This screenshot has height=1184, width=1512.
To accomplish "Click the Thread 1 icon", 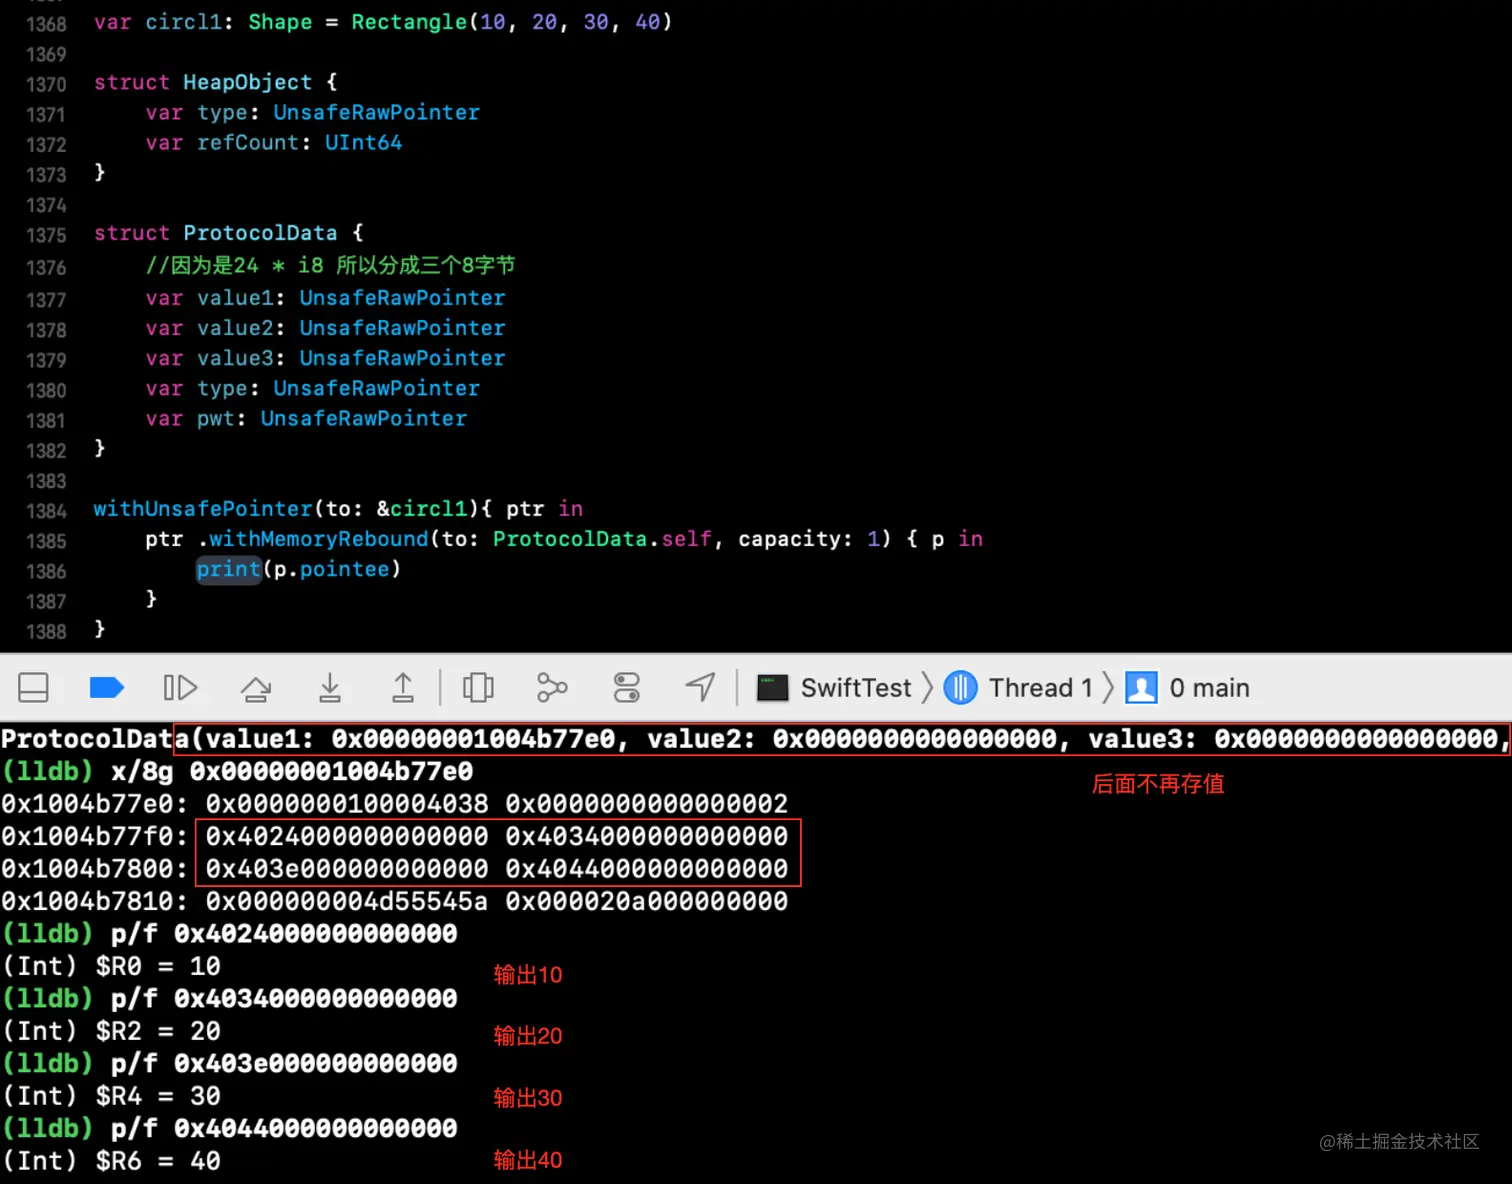I will click(960, 688).
